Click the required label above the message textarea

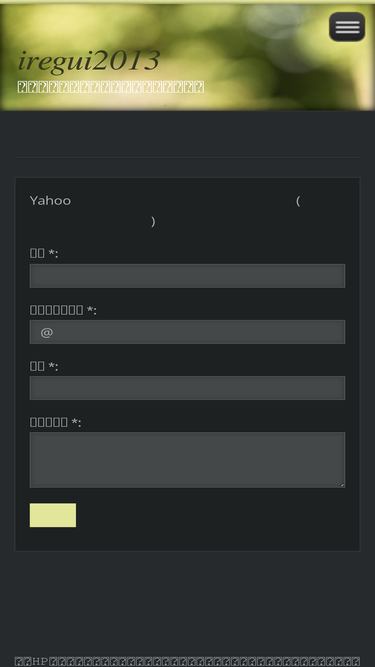click(x=55, y=422)
